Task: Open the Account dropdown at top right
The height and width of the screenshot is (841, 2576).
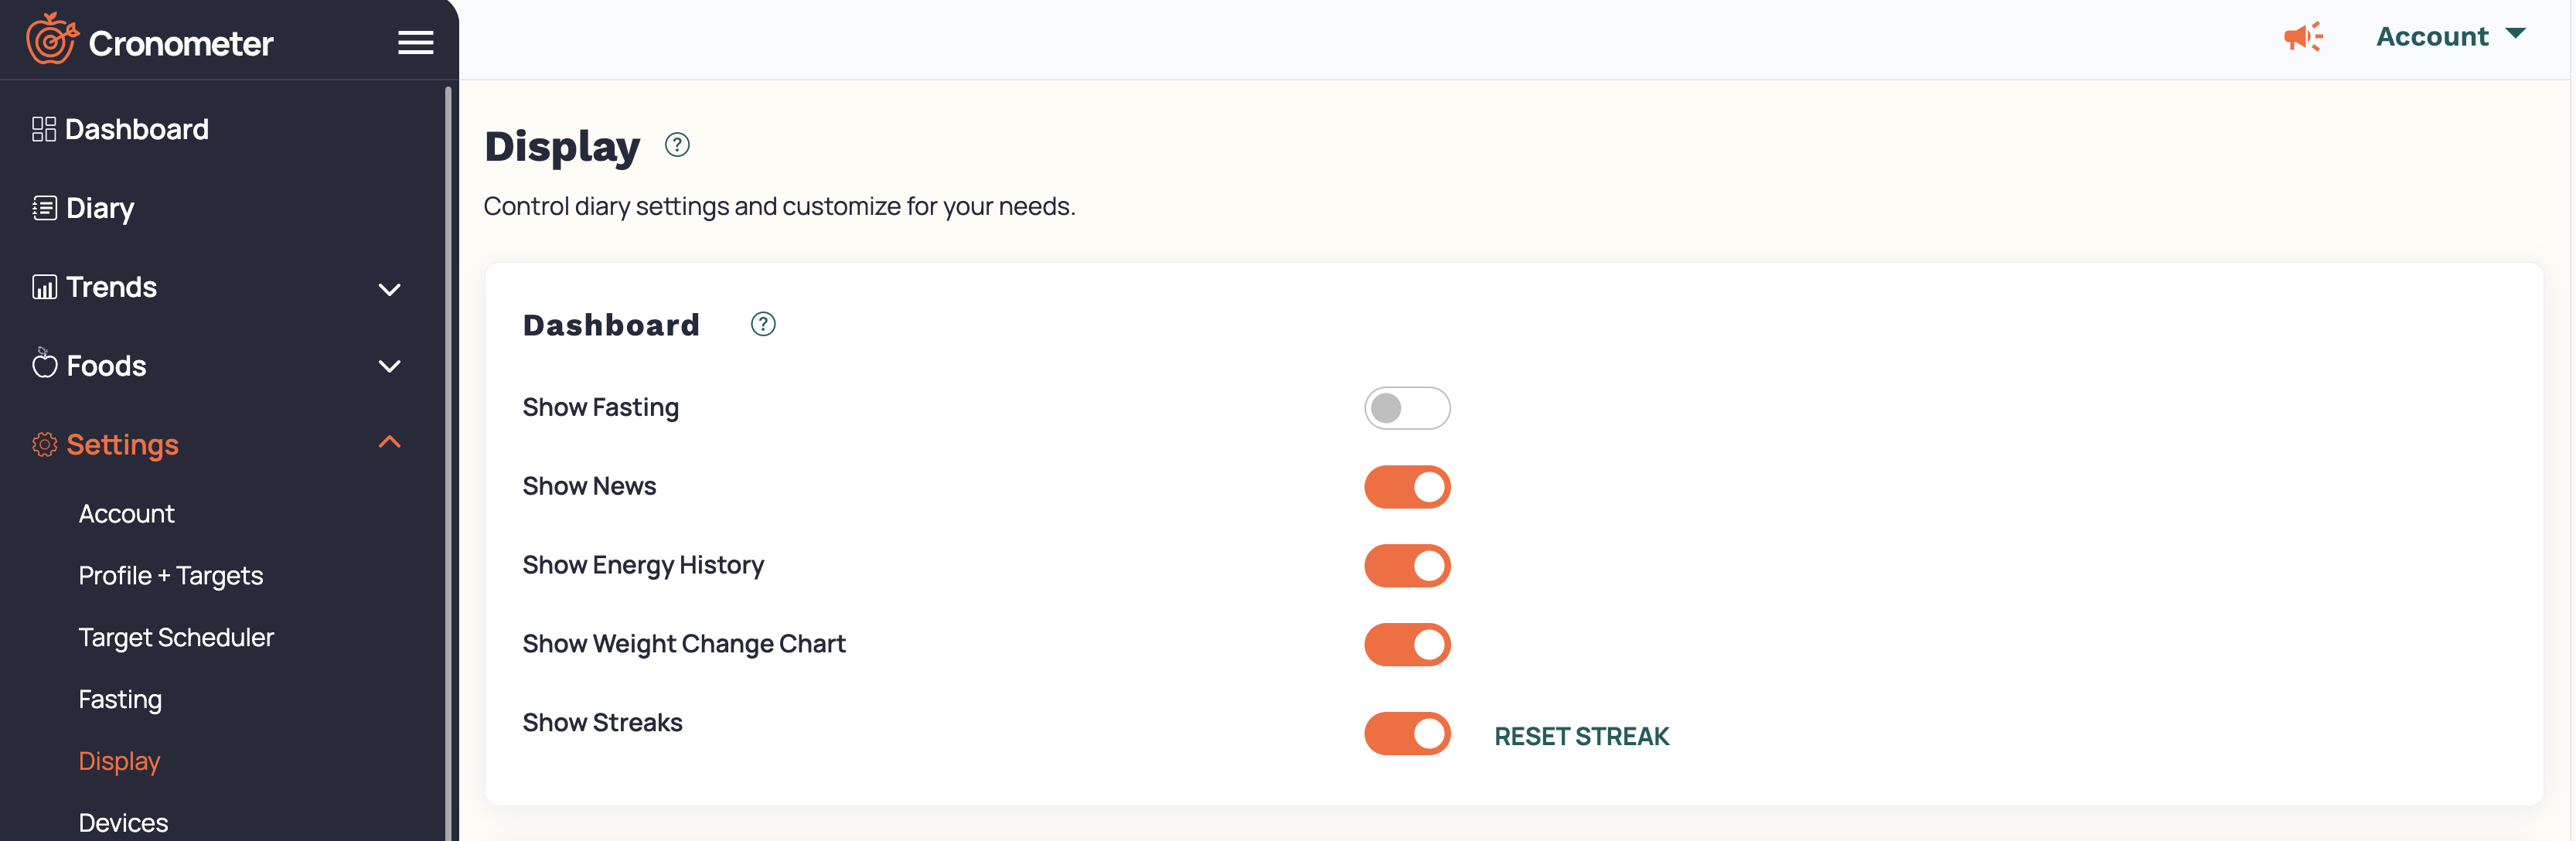Action: [x=2450, y=36]
